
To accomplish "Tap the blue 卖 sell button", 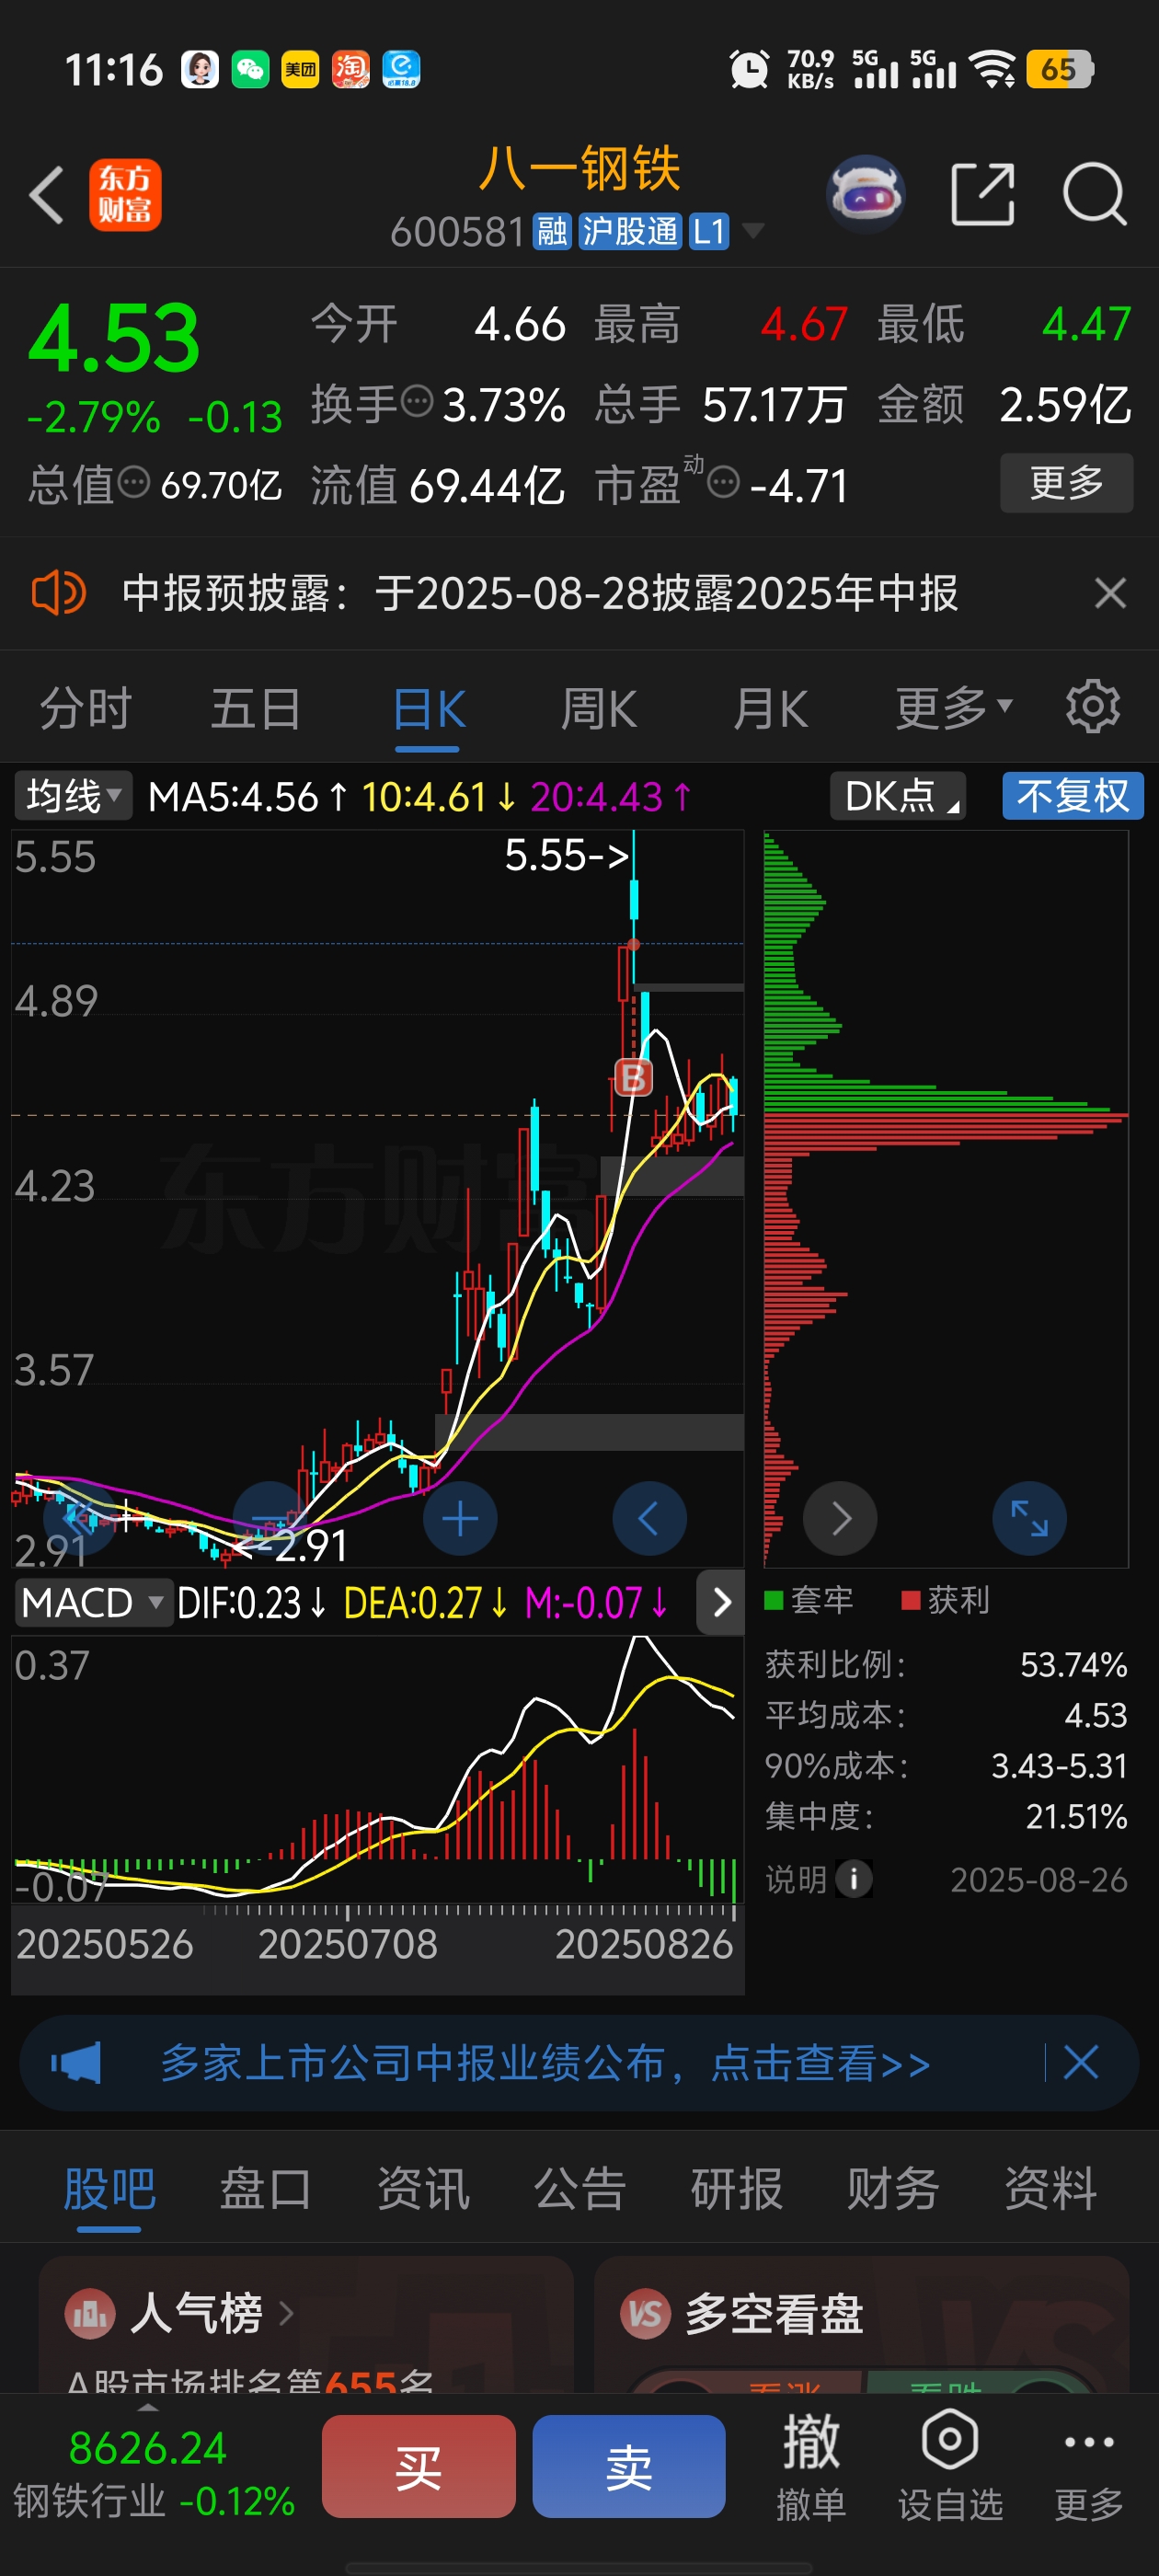I will click(629, 2466).
